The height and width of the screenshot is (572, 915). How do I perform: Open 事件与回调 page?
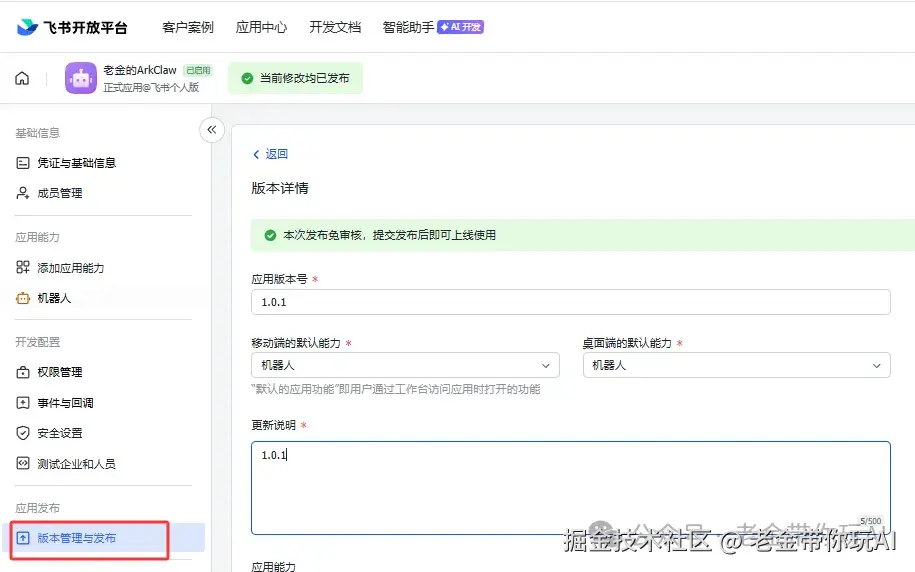(65, 403)
